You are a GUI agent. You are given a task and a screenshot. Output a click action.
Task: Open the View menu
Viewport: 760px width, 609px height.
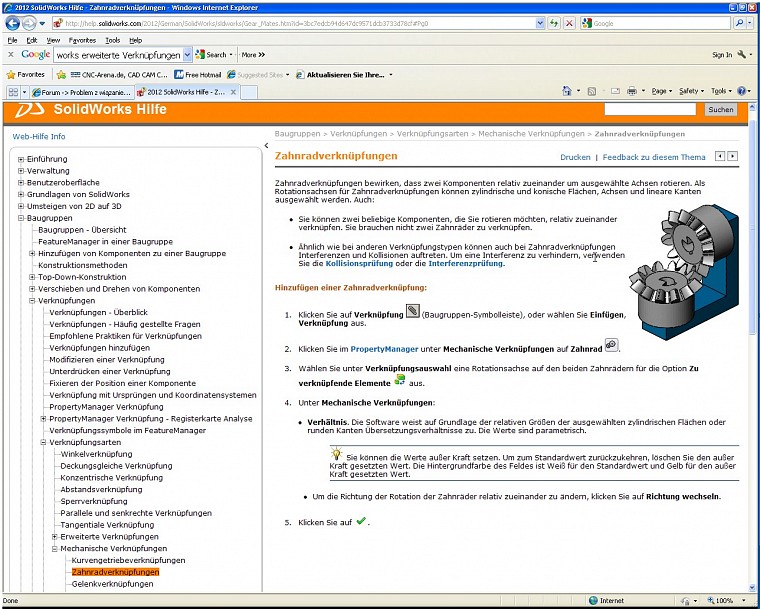53,40
